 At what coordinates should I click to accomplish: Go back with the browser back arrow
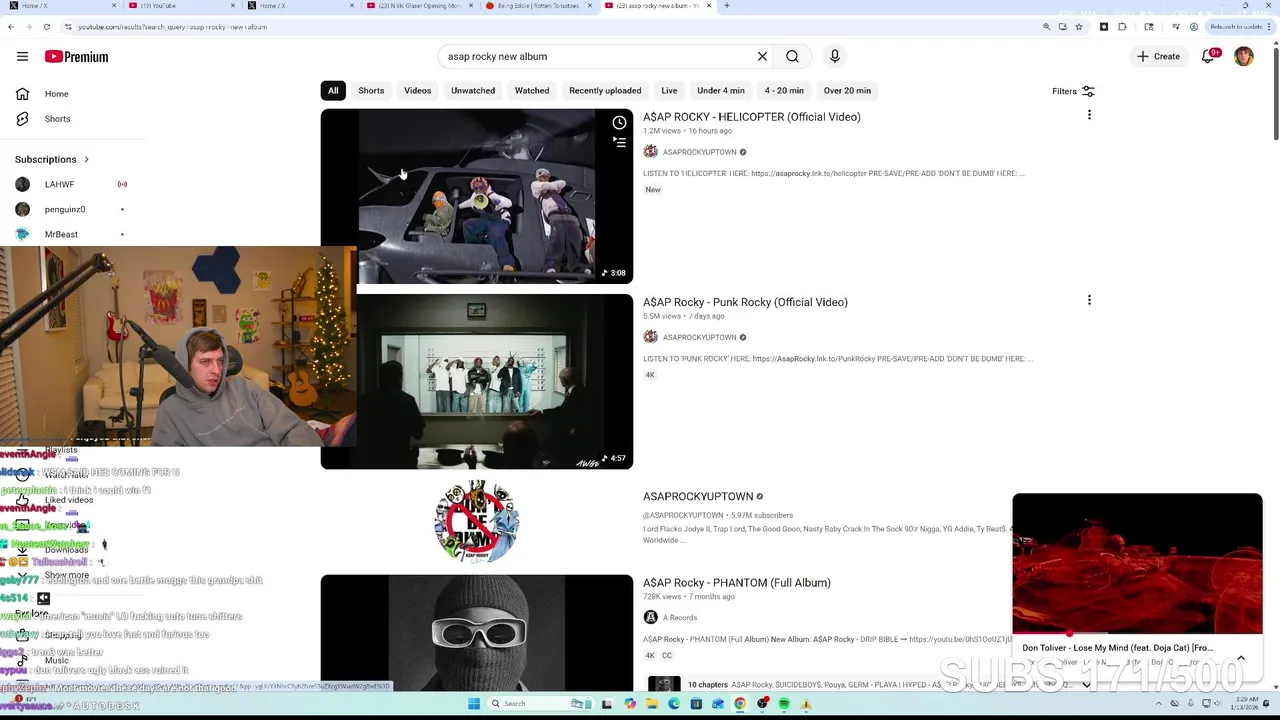(x=11, y=27)
